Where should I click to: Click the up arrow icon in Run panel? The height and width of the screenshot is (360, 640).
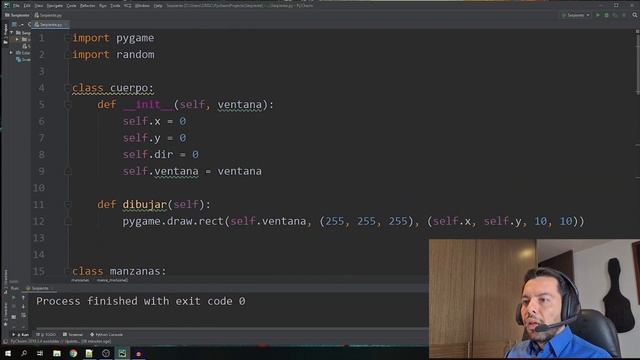[x=23, y=298]
